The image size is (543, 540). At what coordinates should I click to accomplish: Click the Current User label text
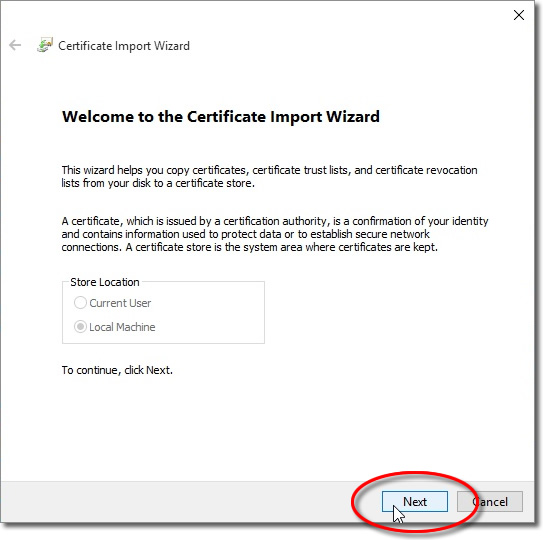[120, 303]
